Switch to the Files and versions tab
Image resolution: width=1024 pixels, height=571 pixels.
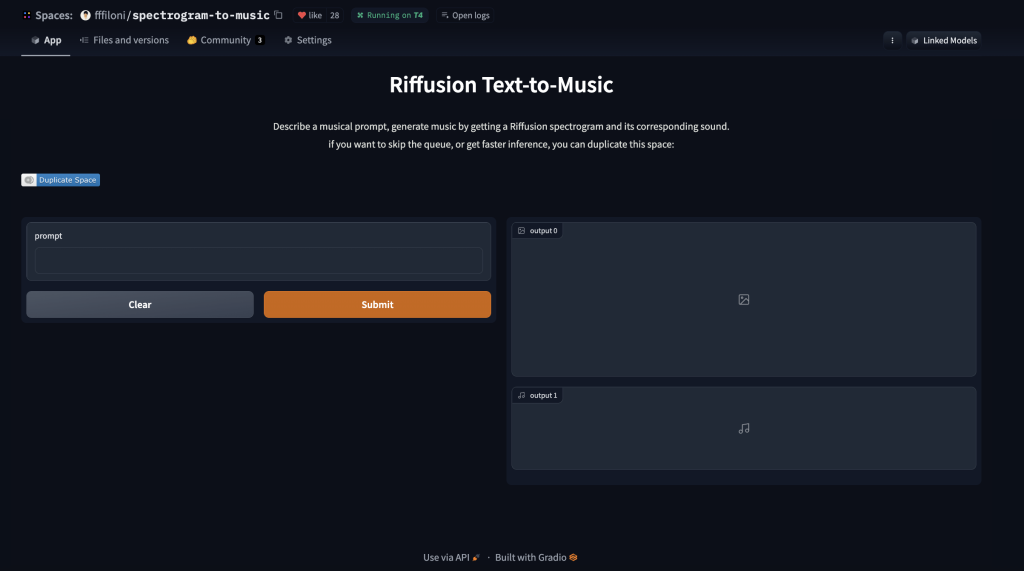click(124, 40)
